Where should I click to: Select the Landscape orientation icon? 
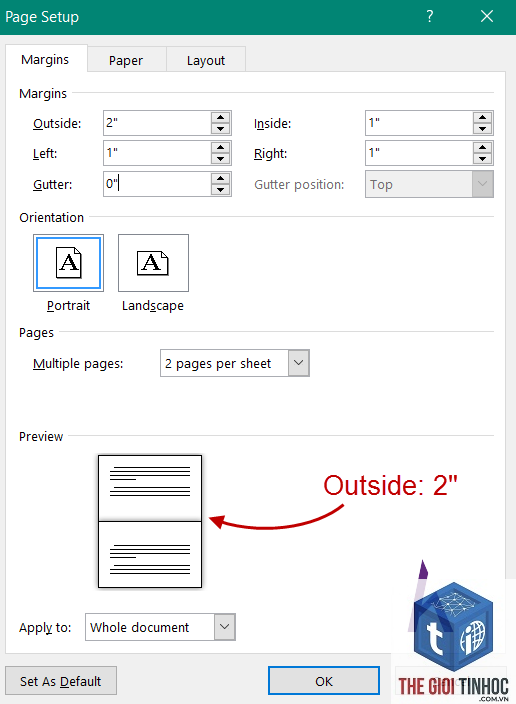click(x=153, y=263)
